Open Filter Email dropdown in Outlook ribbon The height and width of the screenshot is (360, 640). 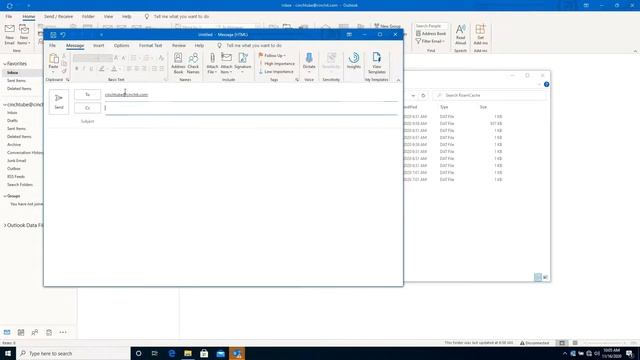[430, 41]
